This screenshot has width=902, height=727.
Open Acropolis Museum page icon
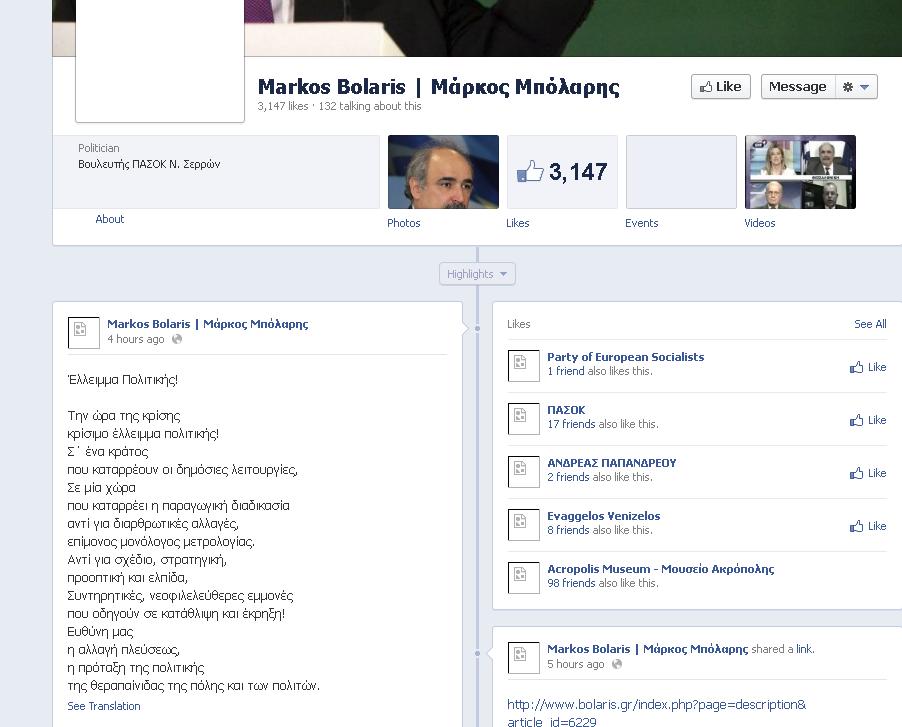coord(524,577)
